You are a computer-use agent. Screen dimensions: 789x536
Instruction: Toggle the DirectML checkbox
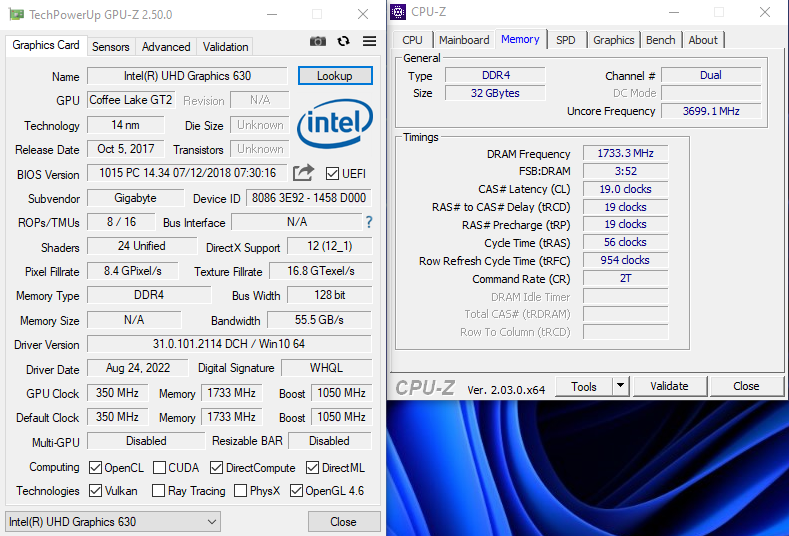click(312, 468)
